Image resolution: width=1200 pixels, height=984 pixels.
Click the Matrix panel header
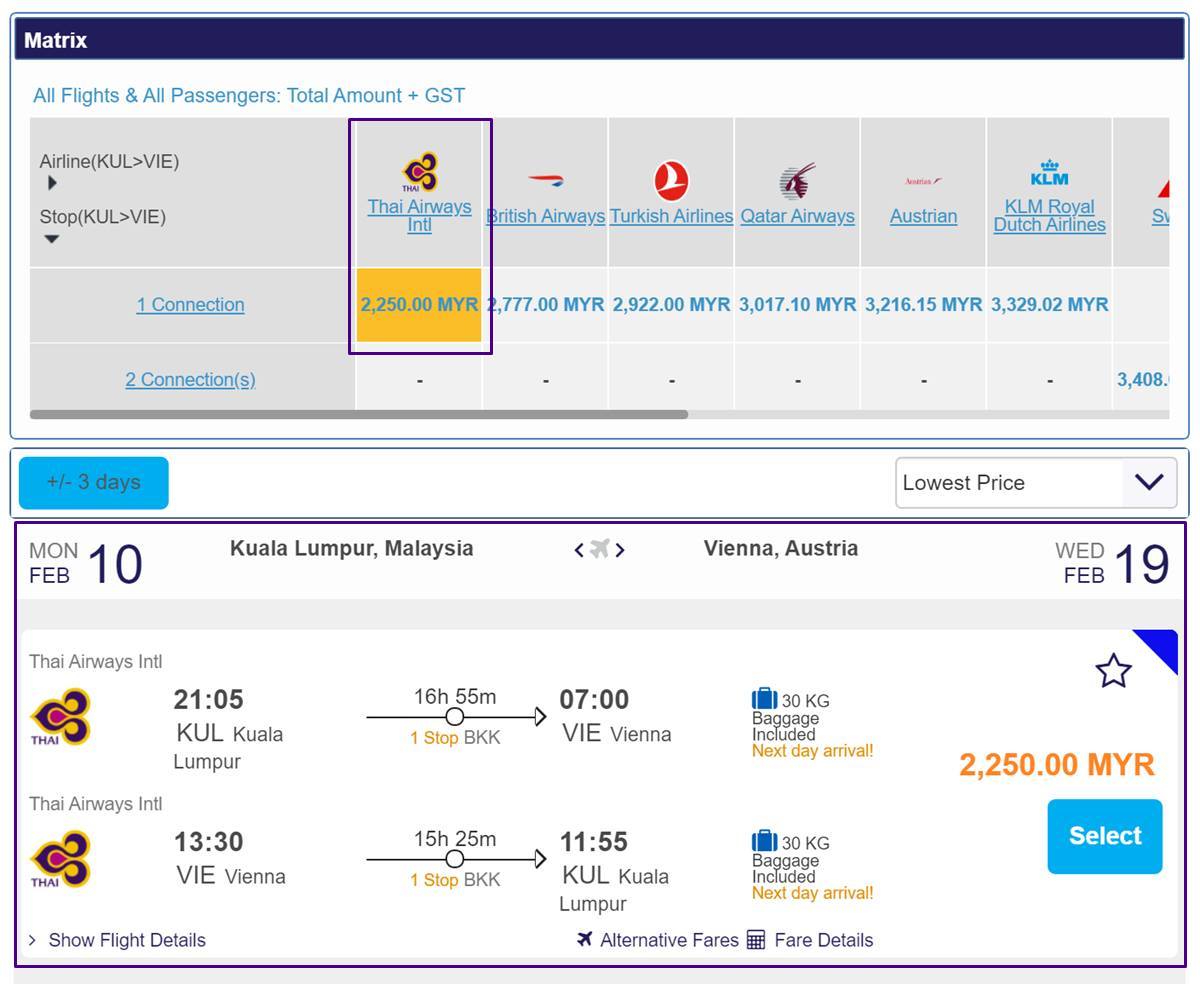pos(600,40)
